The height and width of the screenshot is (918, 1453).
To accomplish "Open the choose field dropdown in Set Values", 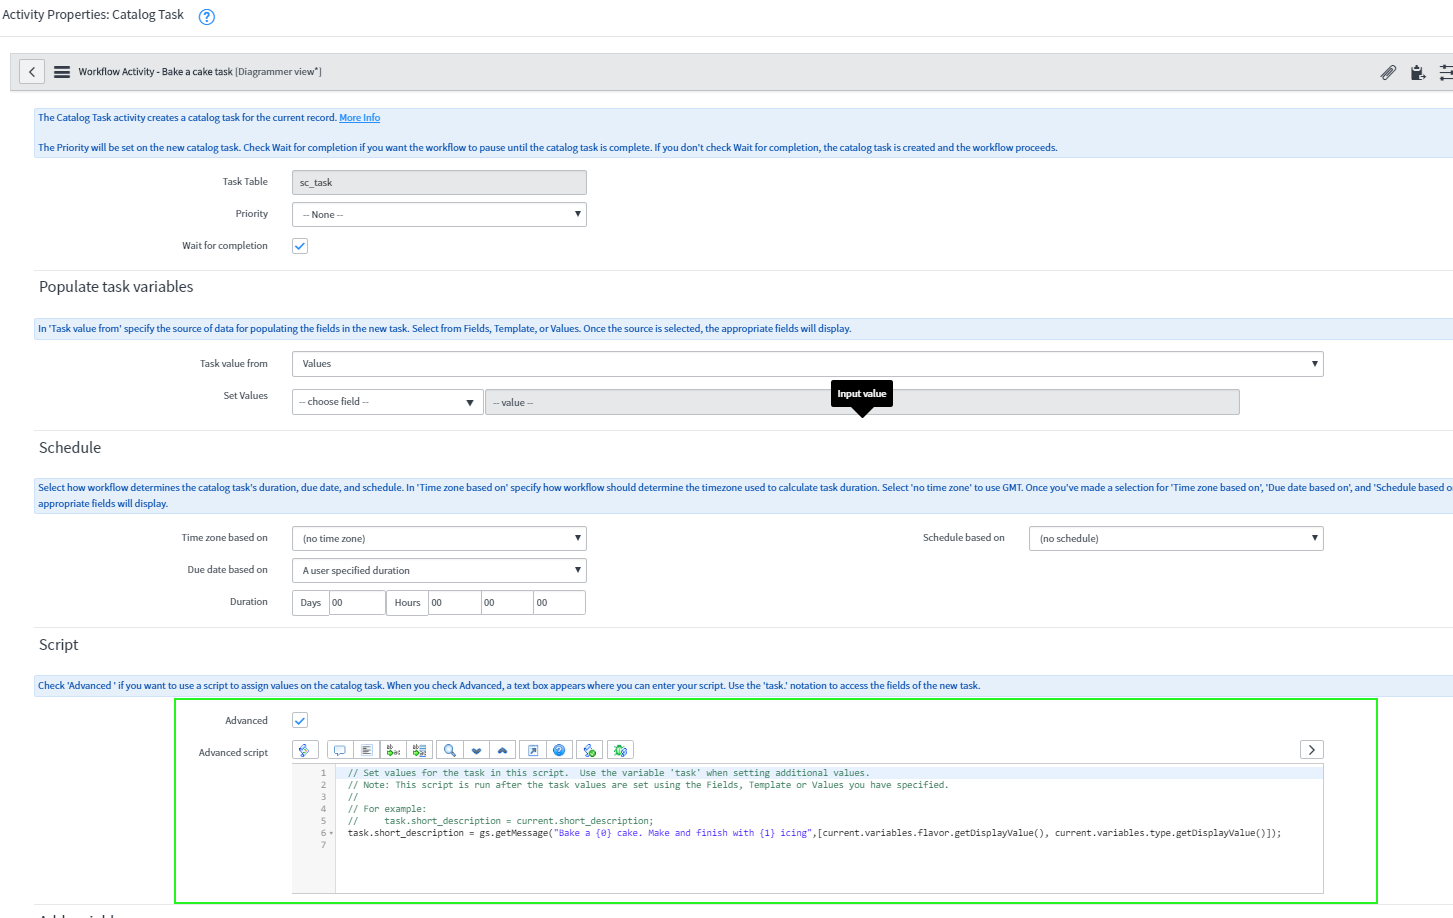I will pyautogui.click(x=387, y=402).
